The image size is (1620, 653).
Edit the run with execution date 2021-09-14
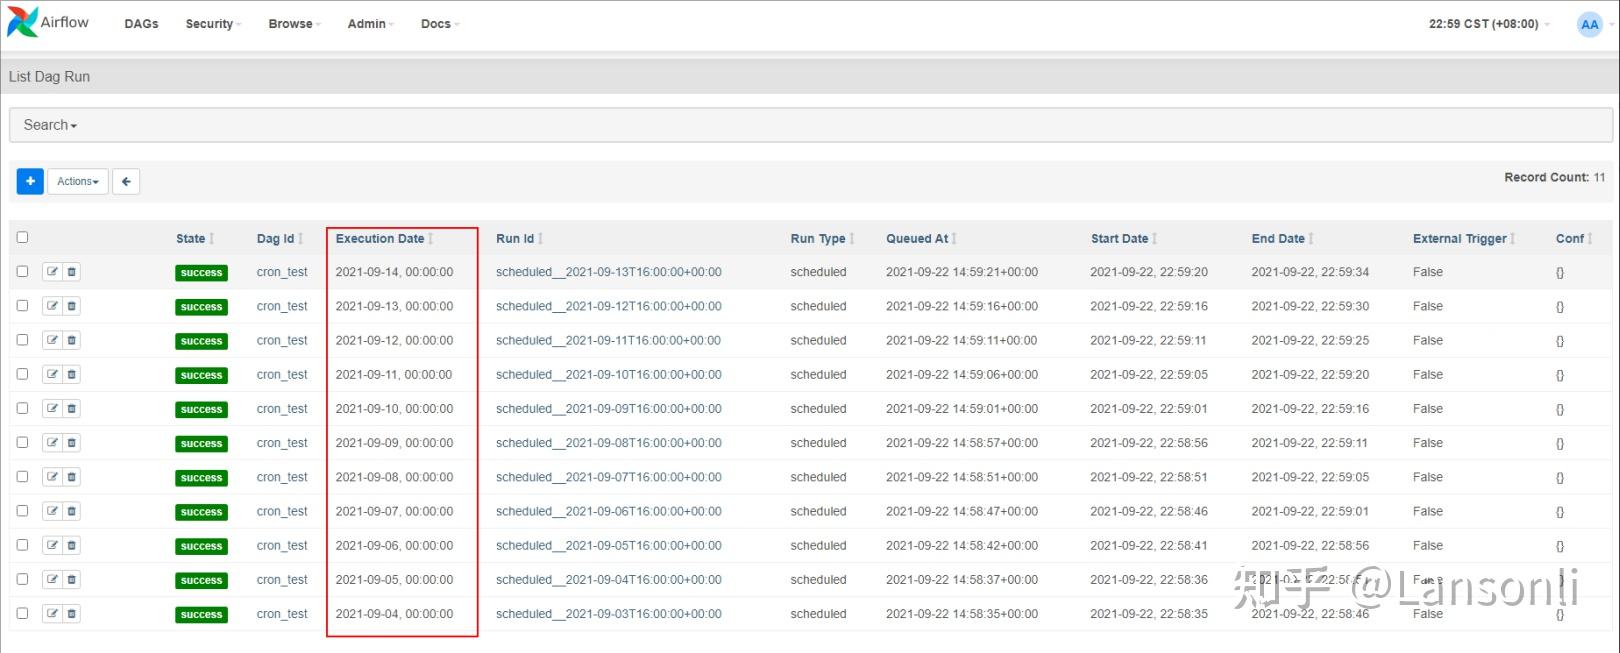pyautogui.click(x=52, y=272)
